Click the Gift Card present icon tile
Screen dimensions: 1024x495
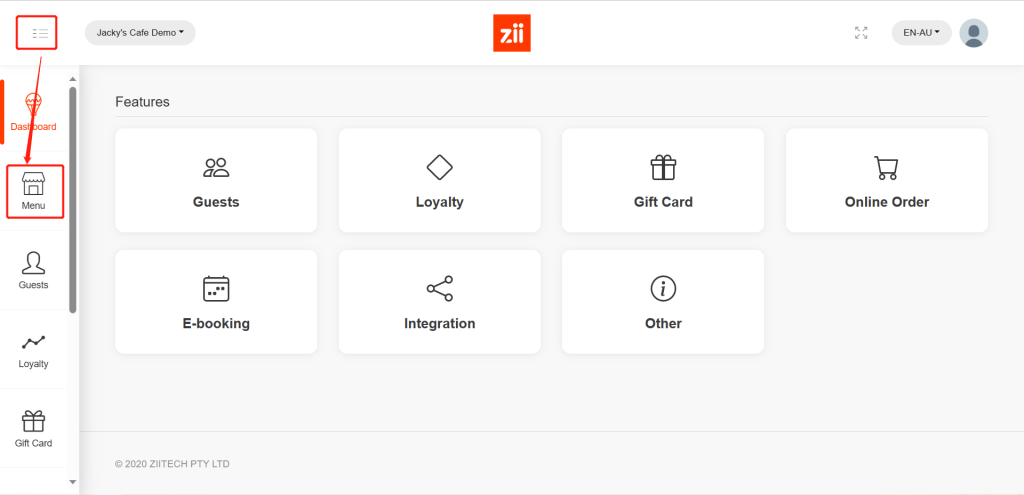pyautogui.click(x=663, y=180)
